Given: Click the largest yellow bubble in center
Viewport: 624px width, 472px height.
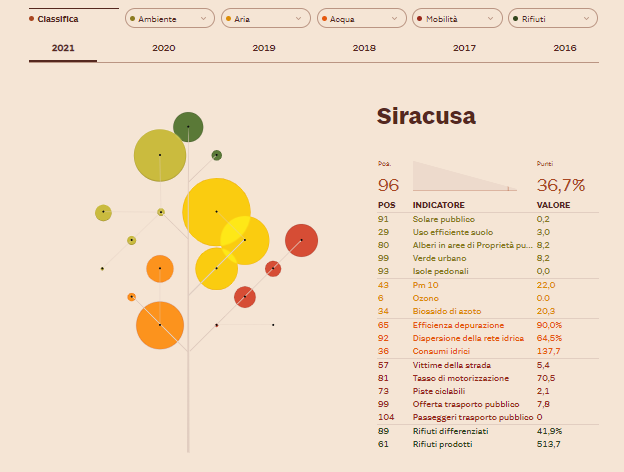Looking at the screenshot, I should pos(216,211).
